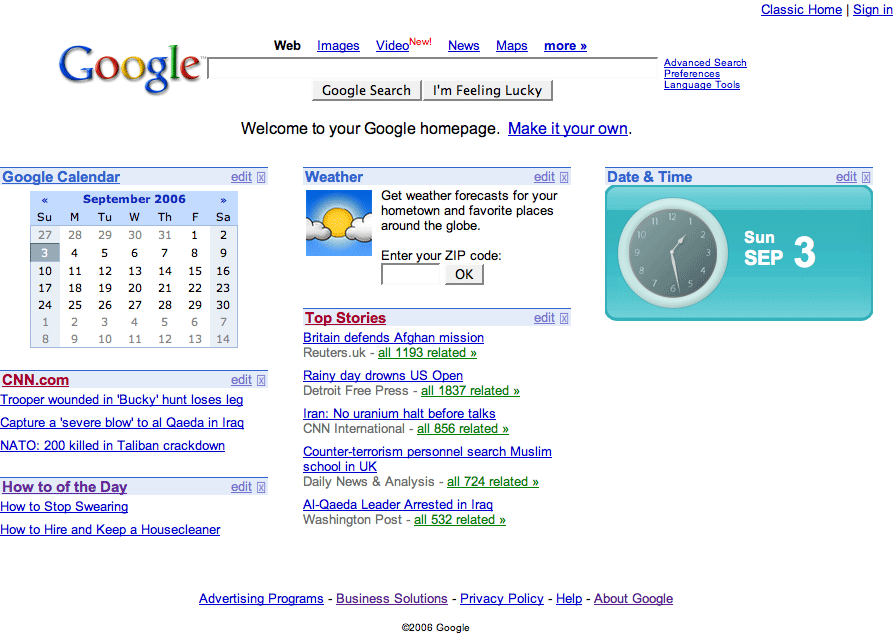Go to previous month in calendar
896x642 pixels.
point(45,200)
